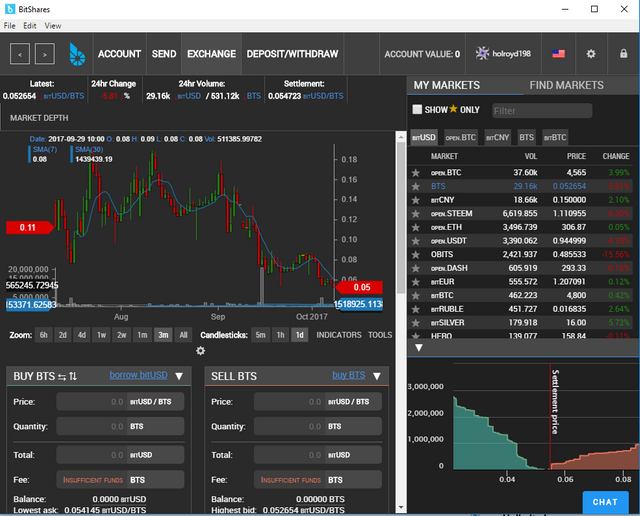Click the exchange panel vertical scrollbar thumb
640x516 pixels.
coord(401,217)
